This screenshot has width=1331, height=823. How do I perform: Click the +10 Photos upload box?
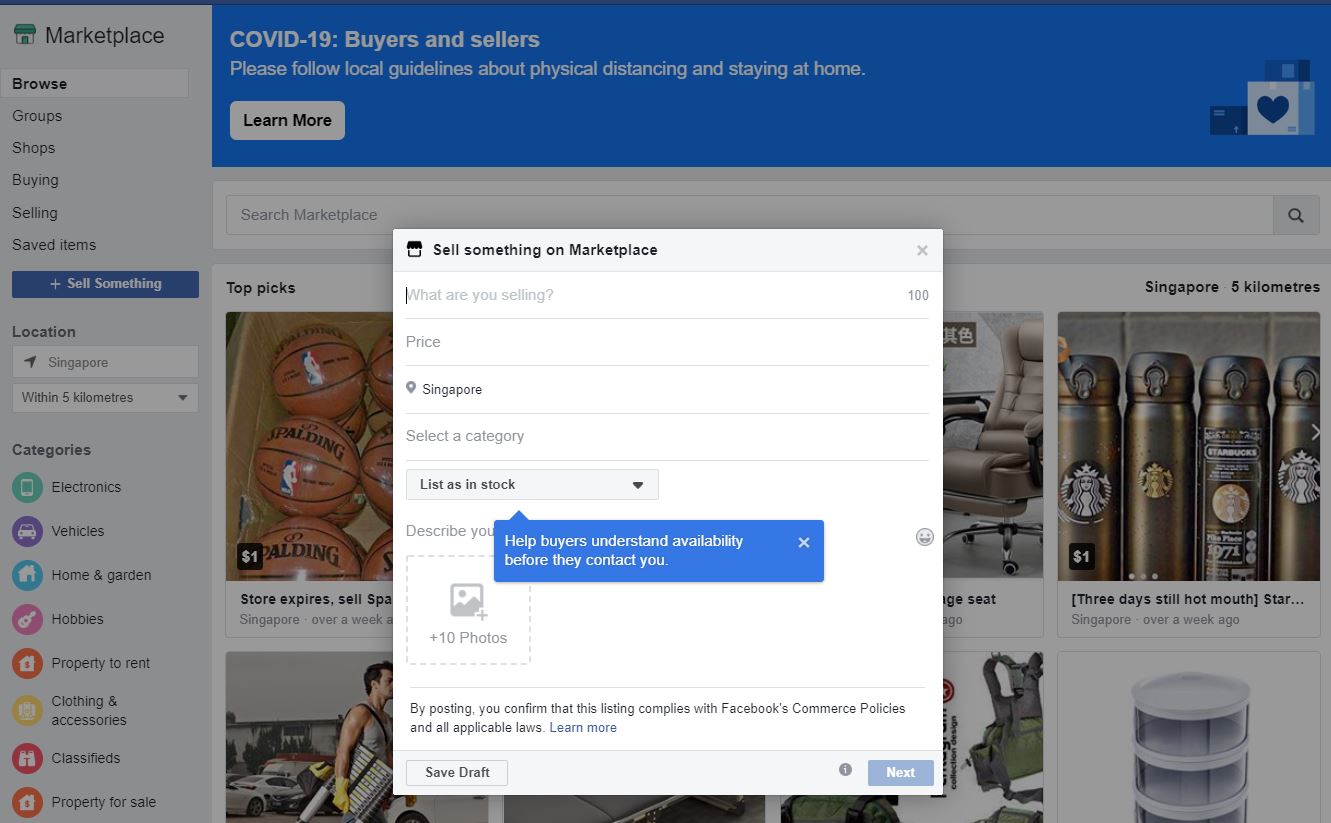tap(468, 610)
